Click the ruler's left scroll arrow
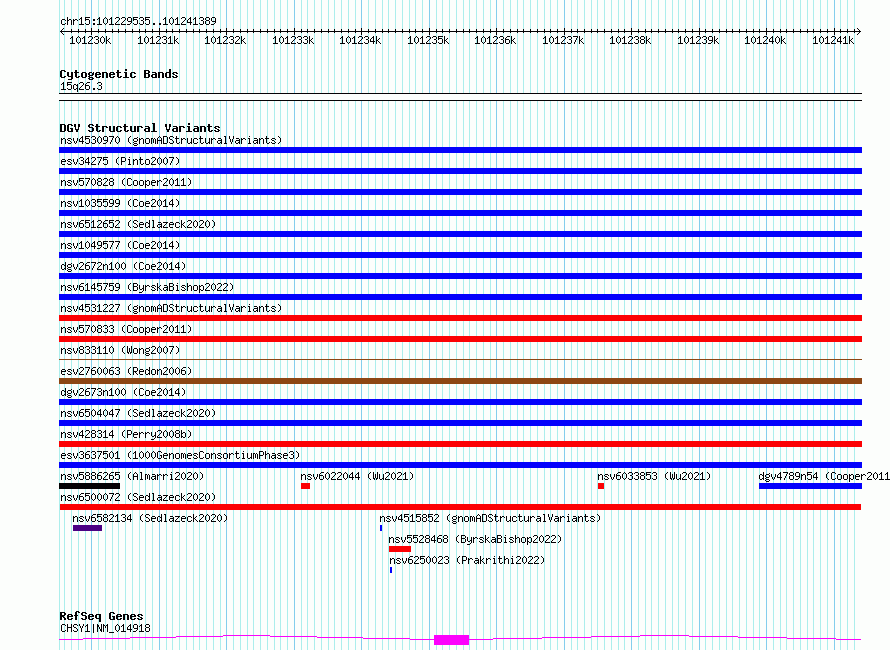Screen dimensions: 890x650 coord(62,32)
